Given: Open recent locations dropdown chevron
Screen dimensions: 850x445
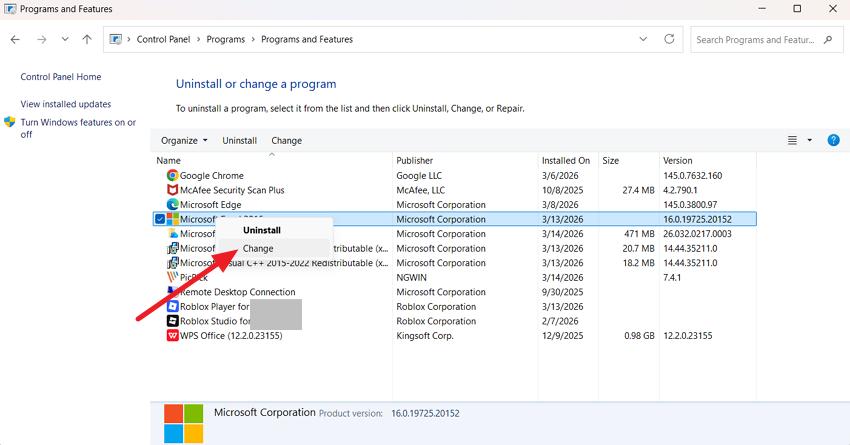Looking at the screenshot, I should pyautogui.click(x=65, y=39).
